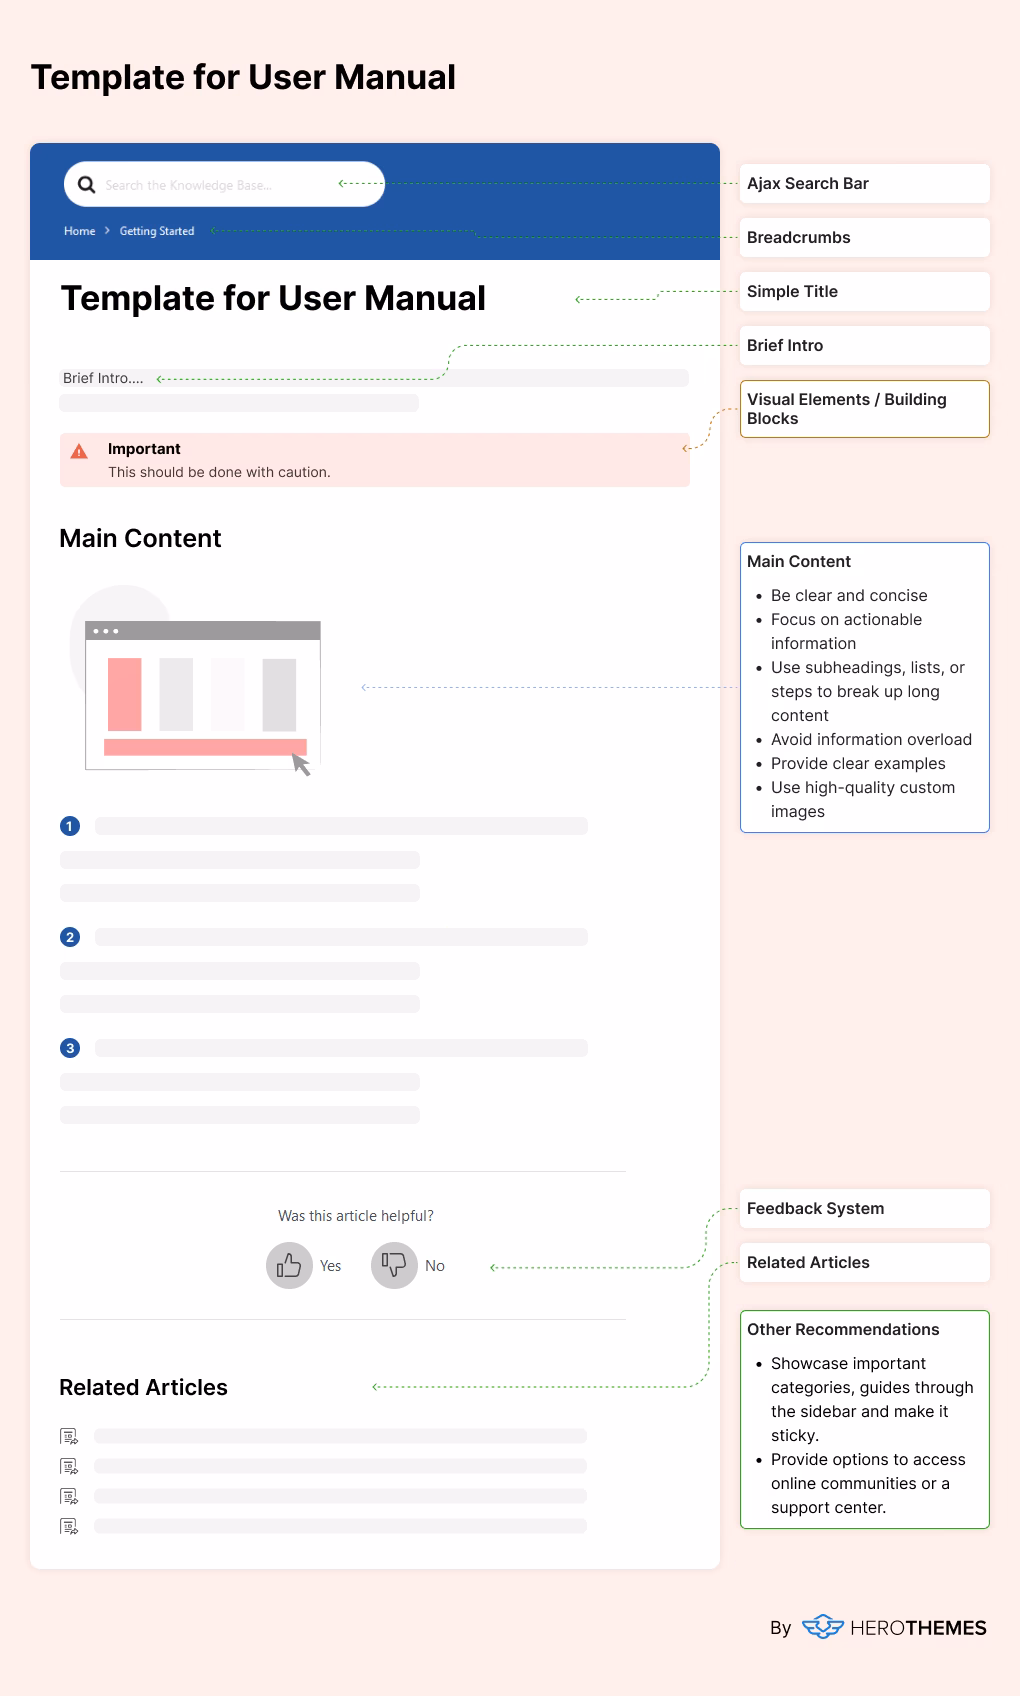Open the Getting Started breadcrumb
The height and width of the screenshot is (1696, 1020).
157,231
